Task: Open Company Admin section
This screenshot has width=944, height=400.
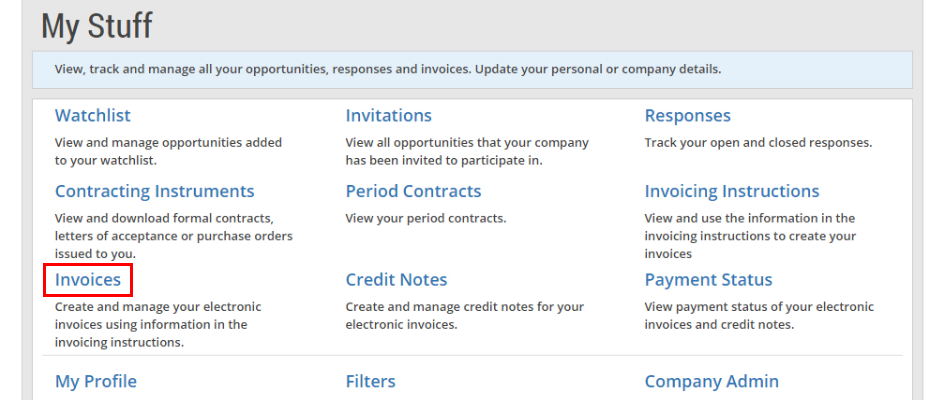Action: pos(712,381)
